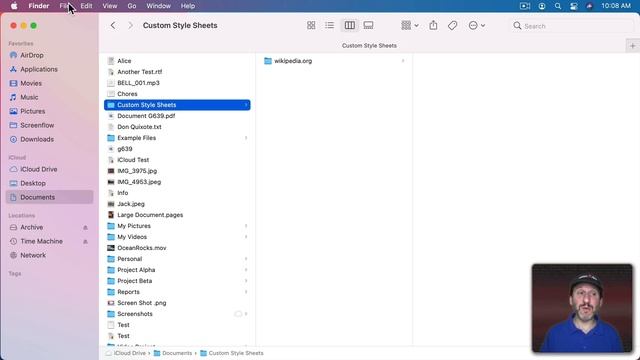Open the View menu

109,6
